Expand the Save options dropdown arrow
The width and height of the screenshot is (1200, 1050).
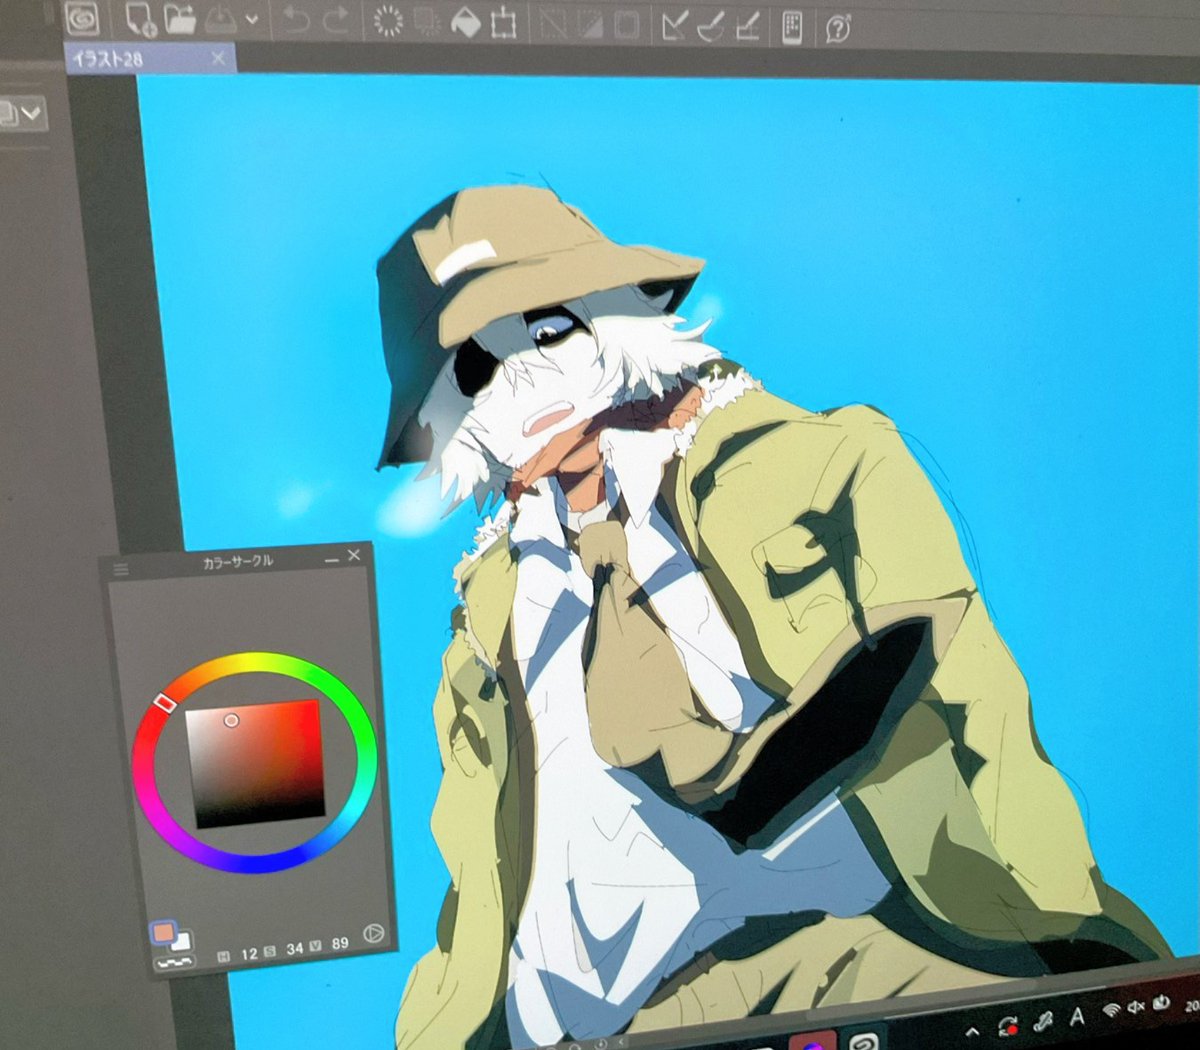pyautogui.click(x=251, y=20)
